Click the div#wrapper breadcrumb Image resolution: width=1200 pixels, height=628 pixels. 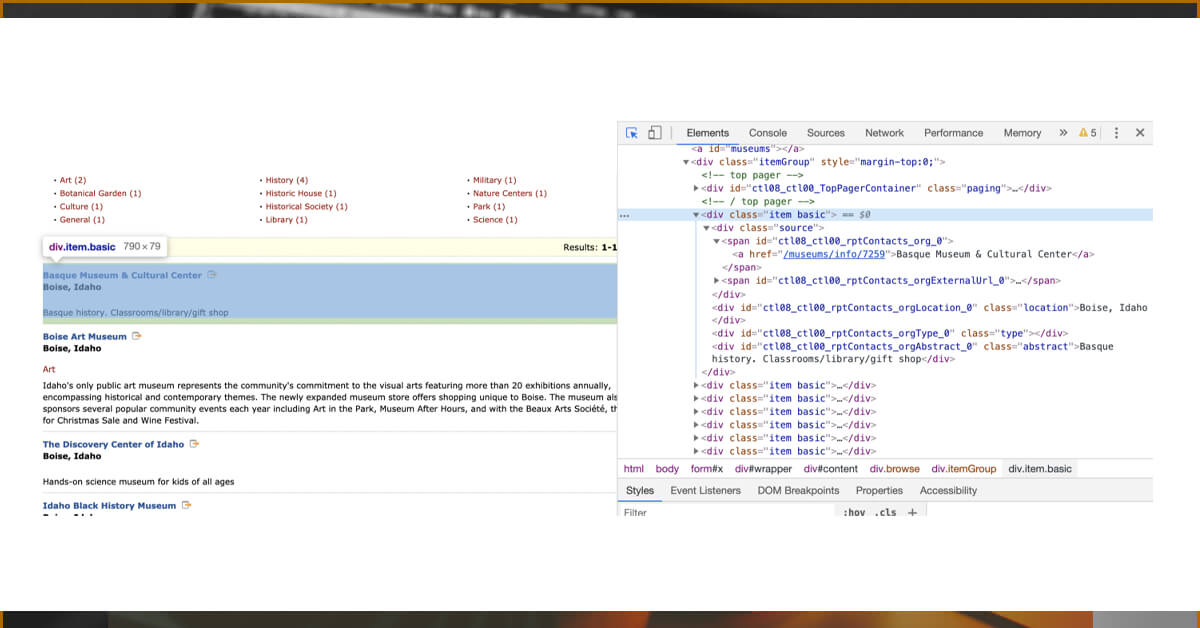click(763, 469)
